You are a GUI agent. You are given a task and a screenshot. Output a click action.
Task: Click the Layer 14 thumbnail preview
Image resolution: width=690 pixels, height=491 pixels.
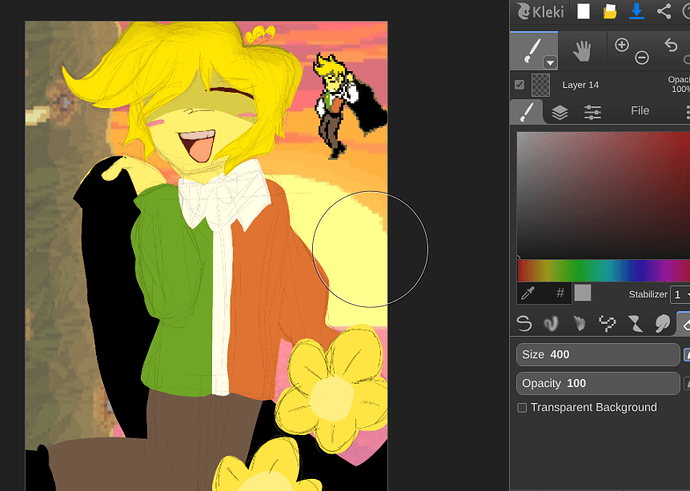pyautogui.click(x=540, y=85)
